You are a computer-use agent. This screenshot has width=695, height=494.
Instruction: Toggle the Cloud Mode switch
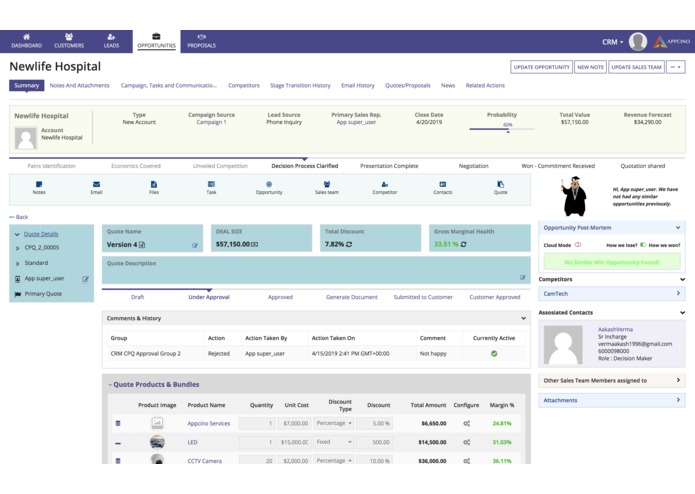[578, 245]
